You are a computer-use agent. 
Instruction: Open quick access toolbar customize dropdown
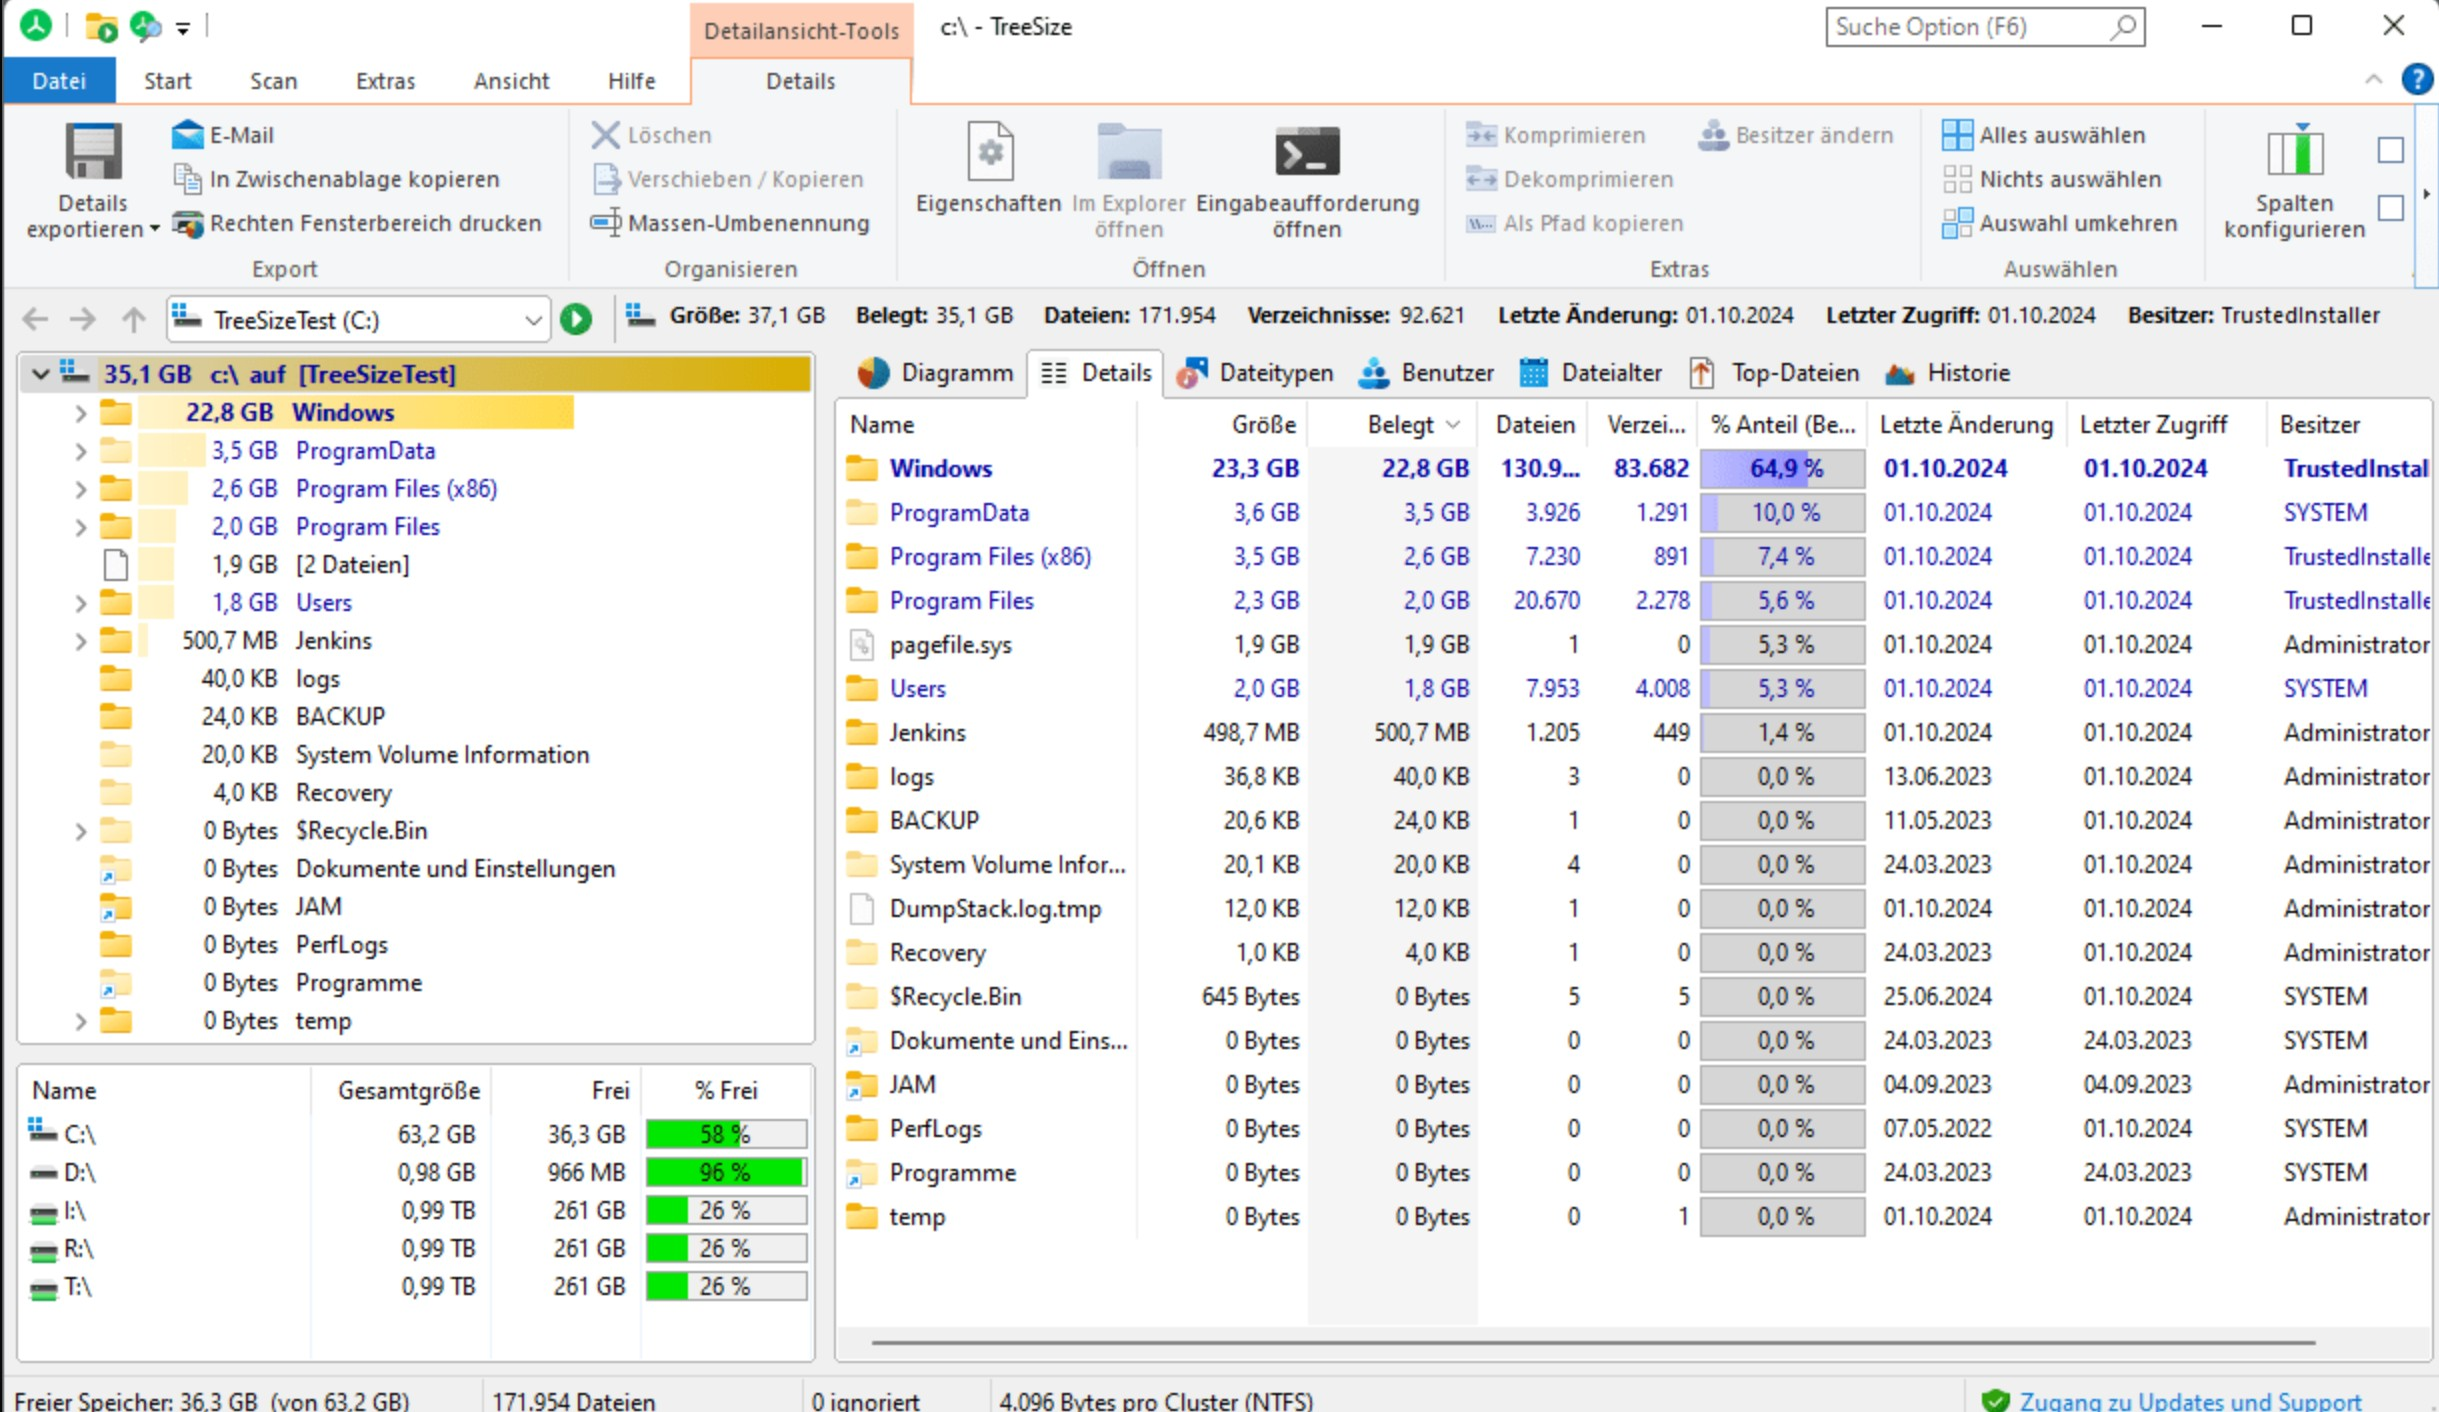pos(183,28)
